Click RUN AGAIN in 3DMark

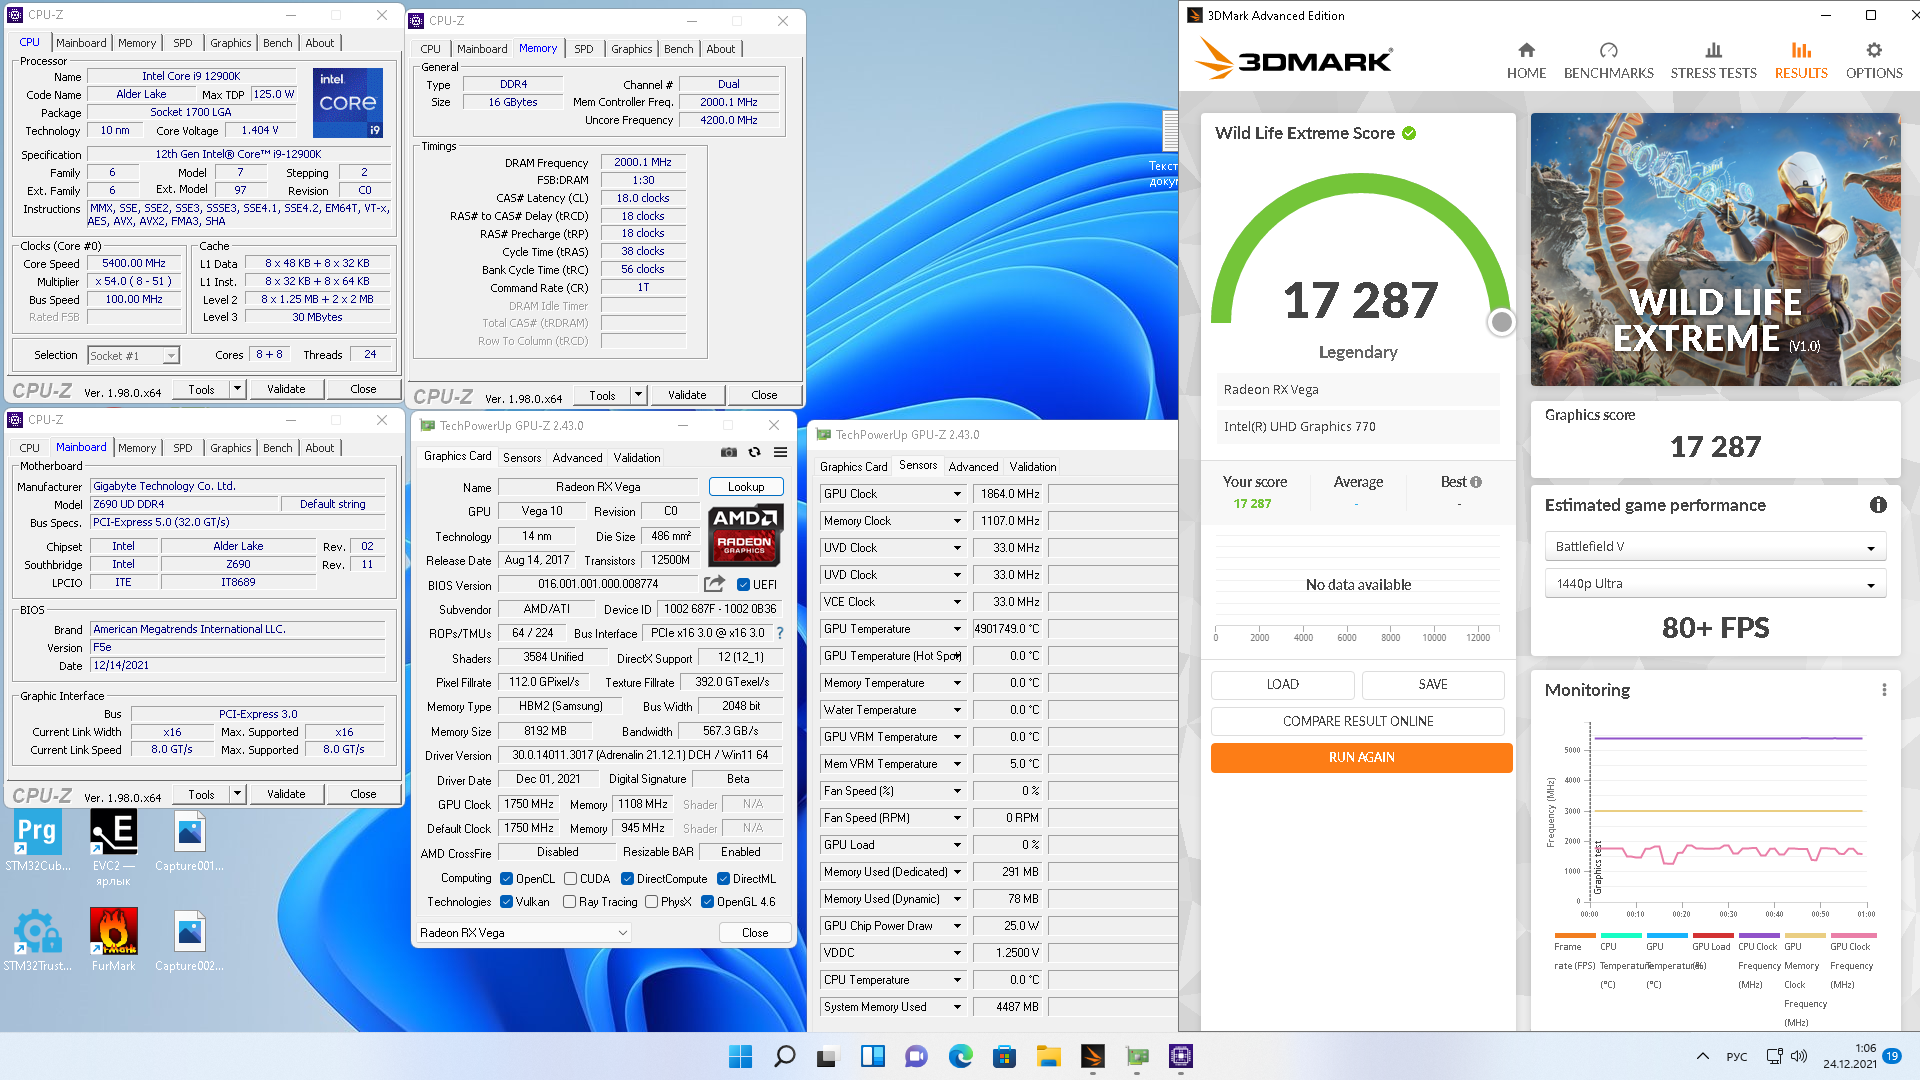(1361, 758)
